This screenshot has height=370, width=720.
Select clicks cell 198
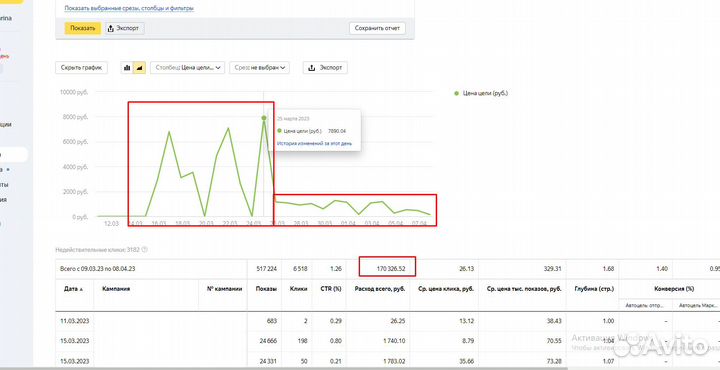point(303,341)
